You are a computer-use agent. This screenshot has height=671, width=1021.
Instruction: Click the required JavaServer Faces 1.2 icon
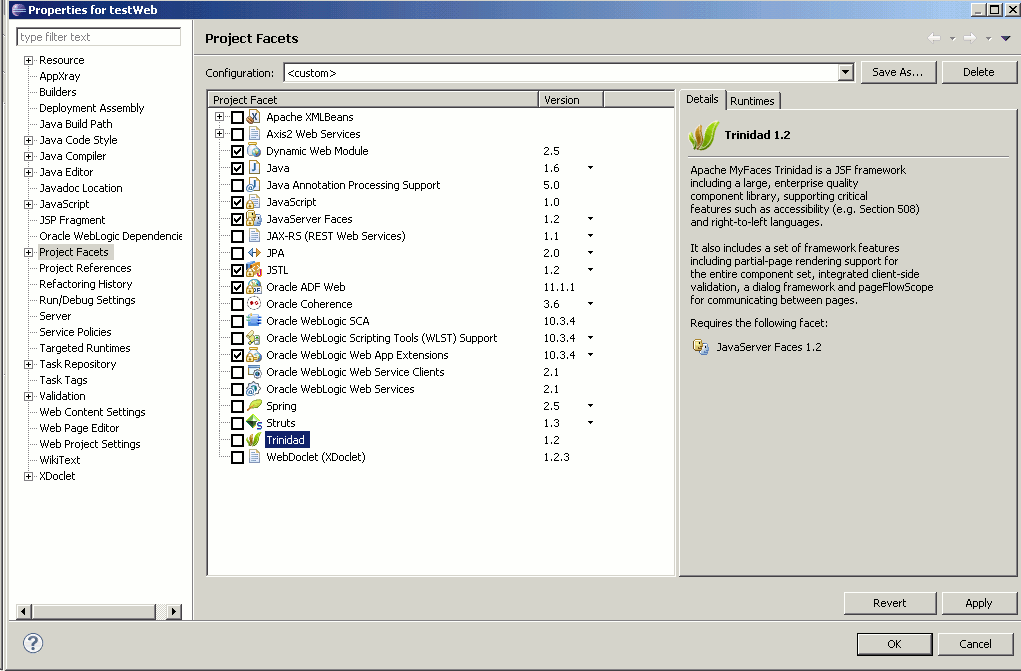pos(701,347)
